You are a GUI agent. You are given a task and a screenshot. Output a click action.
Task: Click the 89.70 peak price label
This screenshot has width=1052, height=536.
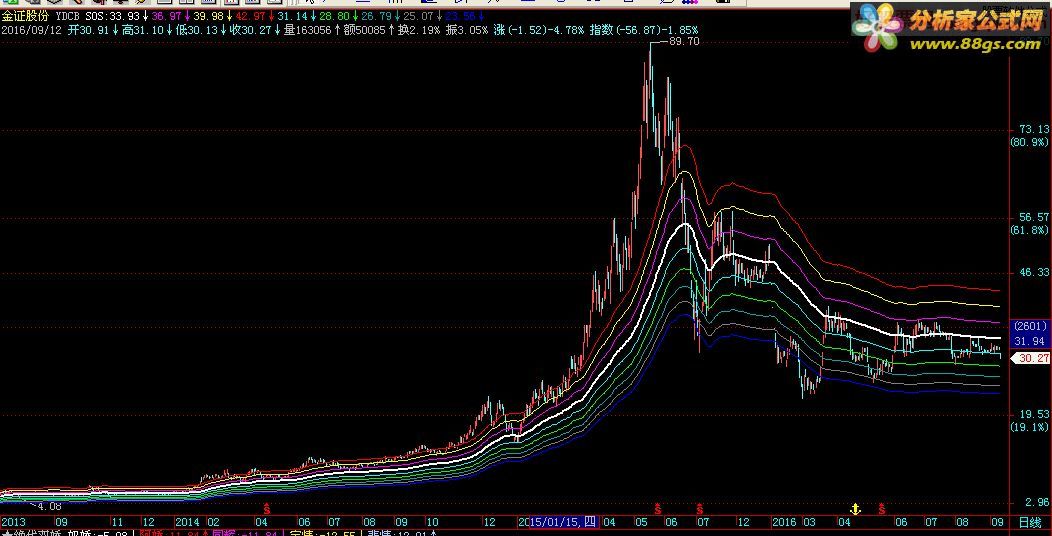pyautogui.click(x=684, y=41)
